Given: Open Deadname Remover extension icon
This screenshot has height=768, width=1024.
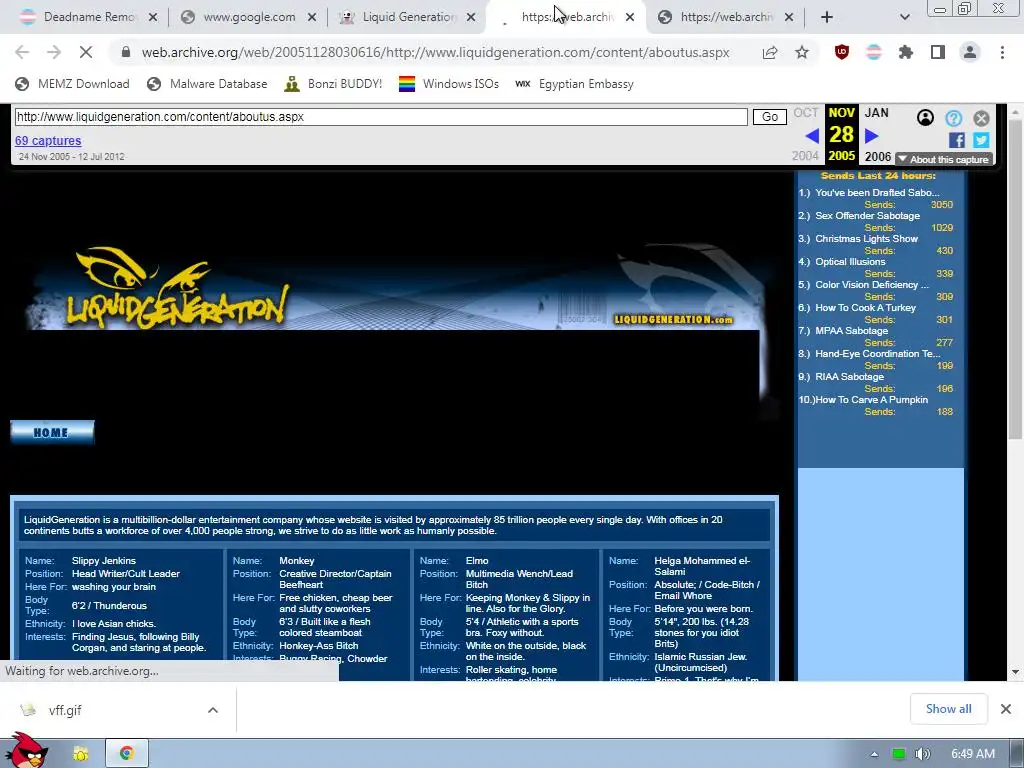Looking at the screenshot, I should coord(874,52).
